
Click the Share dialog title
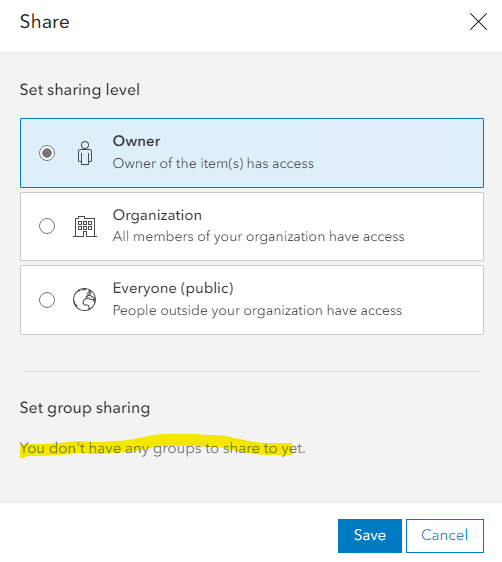44,22
